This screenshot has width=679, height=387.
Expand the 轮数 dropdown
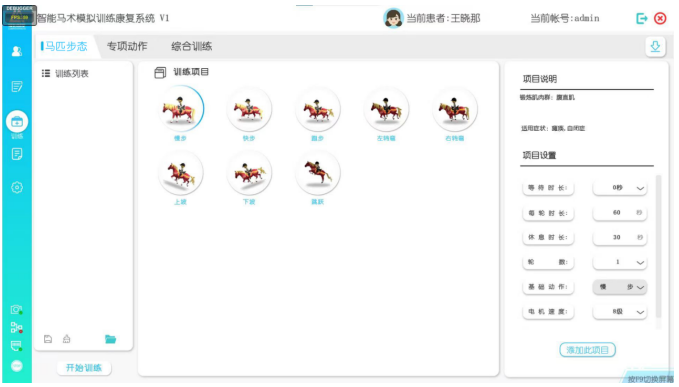pos(620,262)
